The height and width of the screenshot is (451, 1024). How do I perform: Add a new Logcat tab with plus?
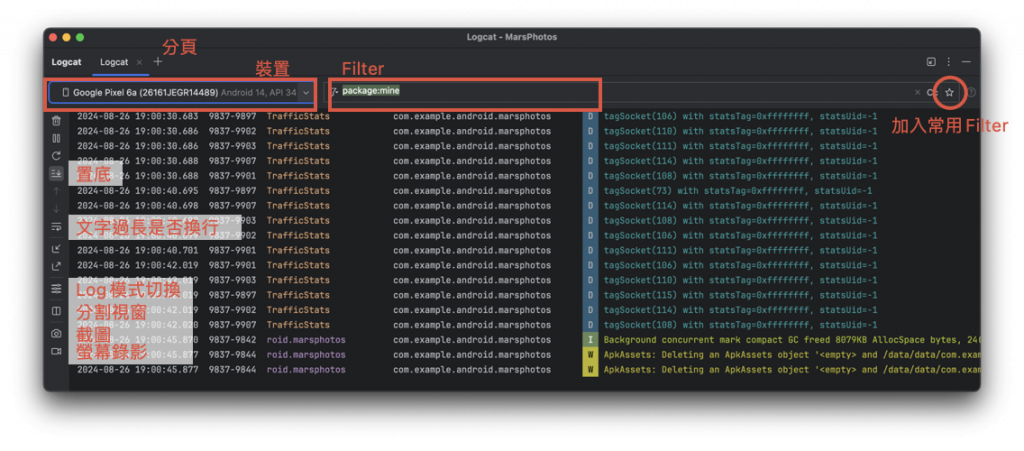pos(157,62)
